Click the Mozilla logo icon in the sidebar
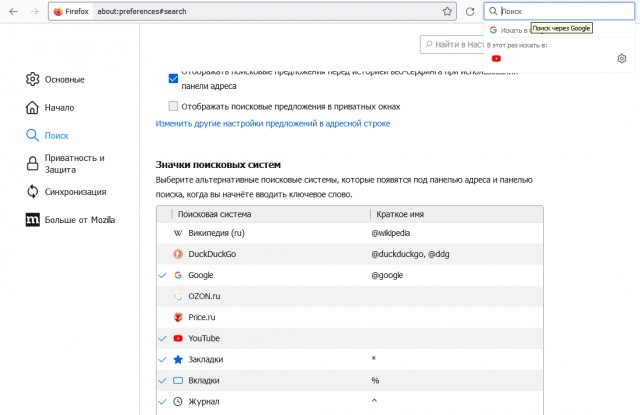 33,220
